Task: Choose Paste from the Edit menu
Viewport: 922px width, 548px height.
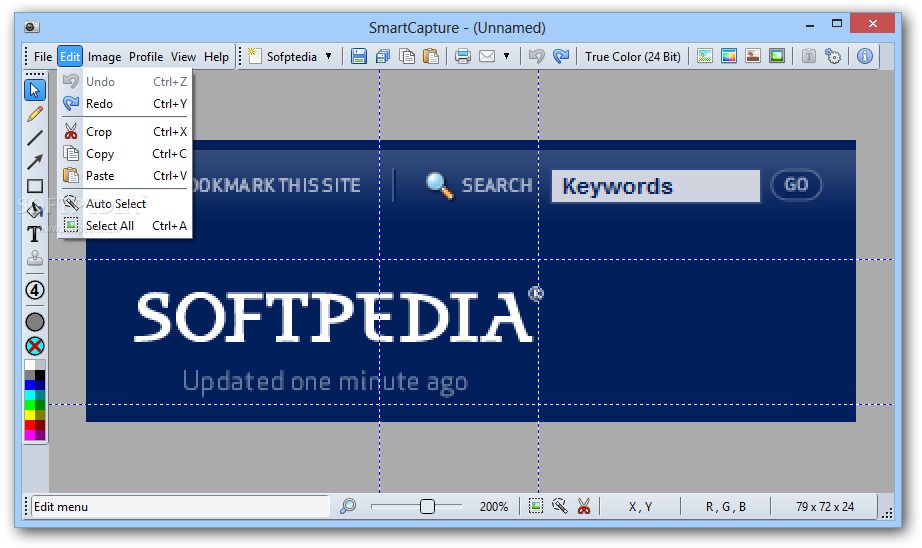Action: click(125, 176)
